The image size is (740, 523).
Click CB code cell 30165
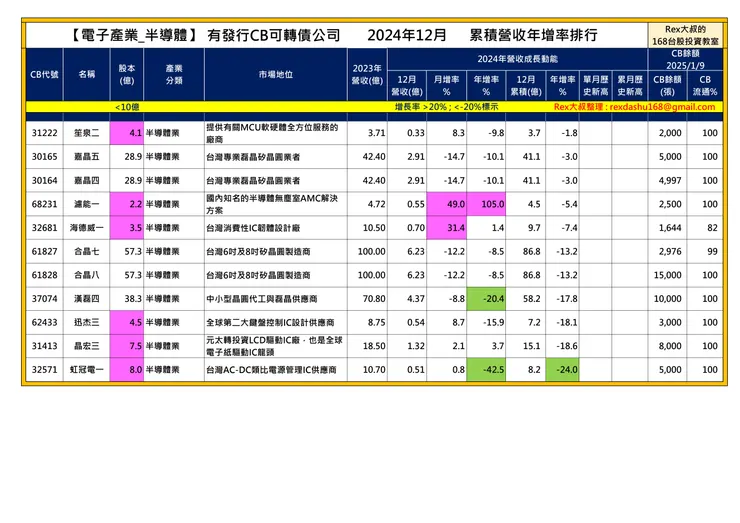tap(44, 157)
